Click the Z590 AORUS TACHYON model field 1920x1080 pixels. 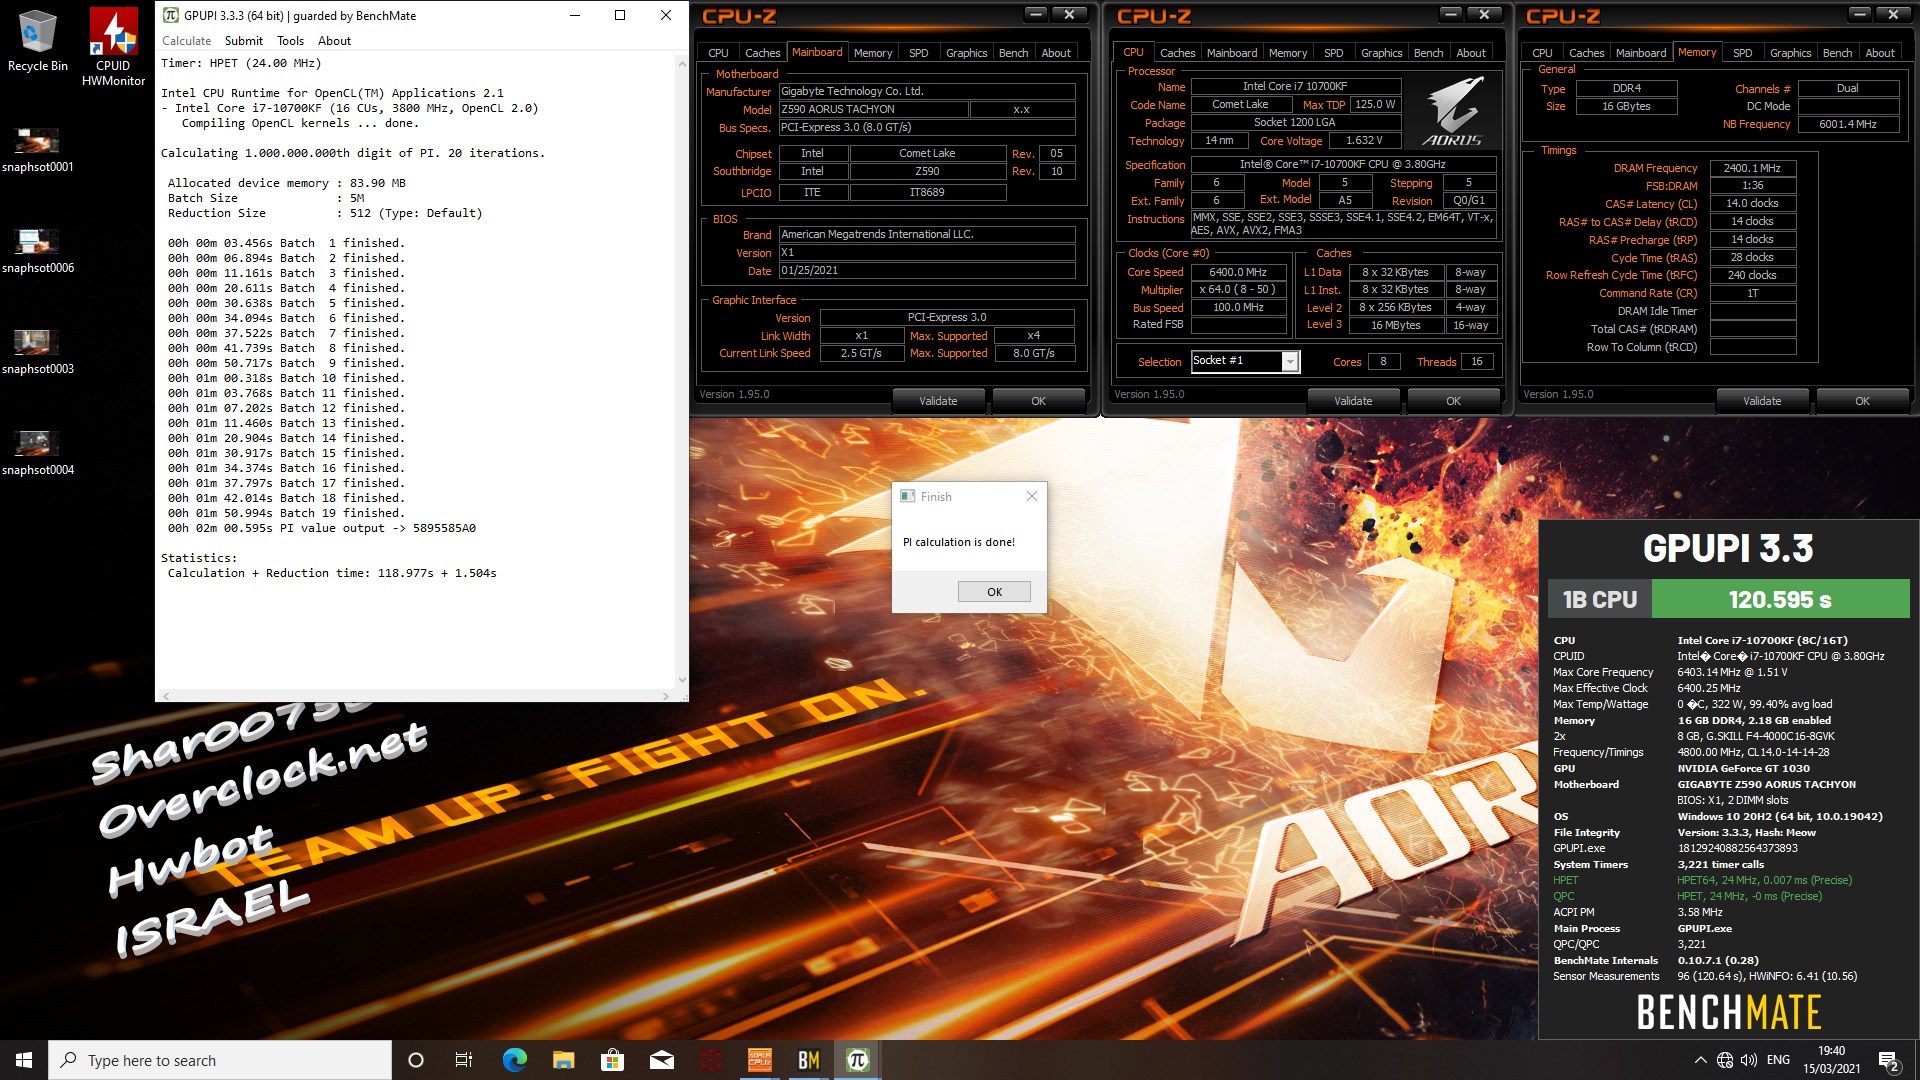coord(872,109)
